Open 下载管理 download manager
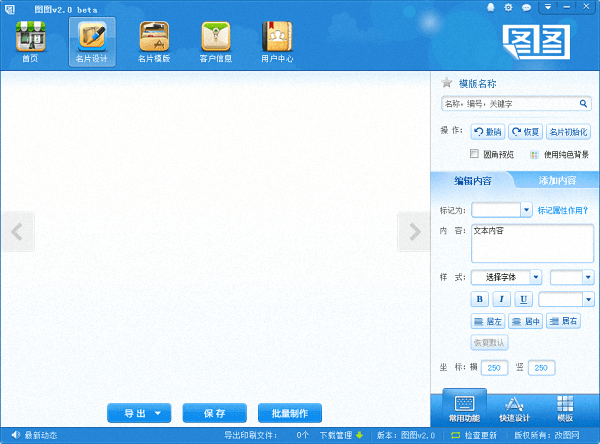Screen dimensions: 600x444 point(336,435)
